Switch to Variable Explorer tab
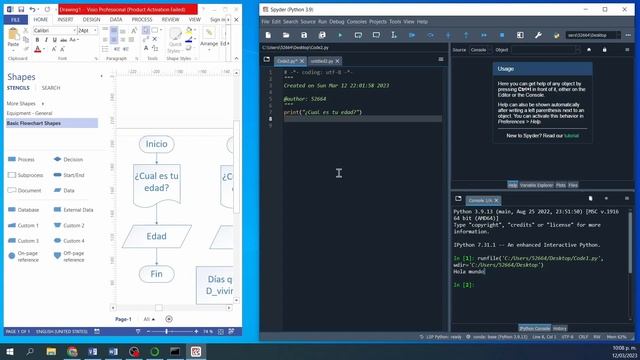Image resolution: width=640 pixels, height=360 pixels. [536, 185]
